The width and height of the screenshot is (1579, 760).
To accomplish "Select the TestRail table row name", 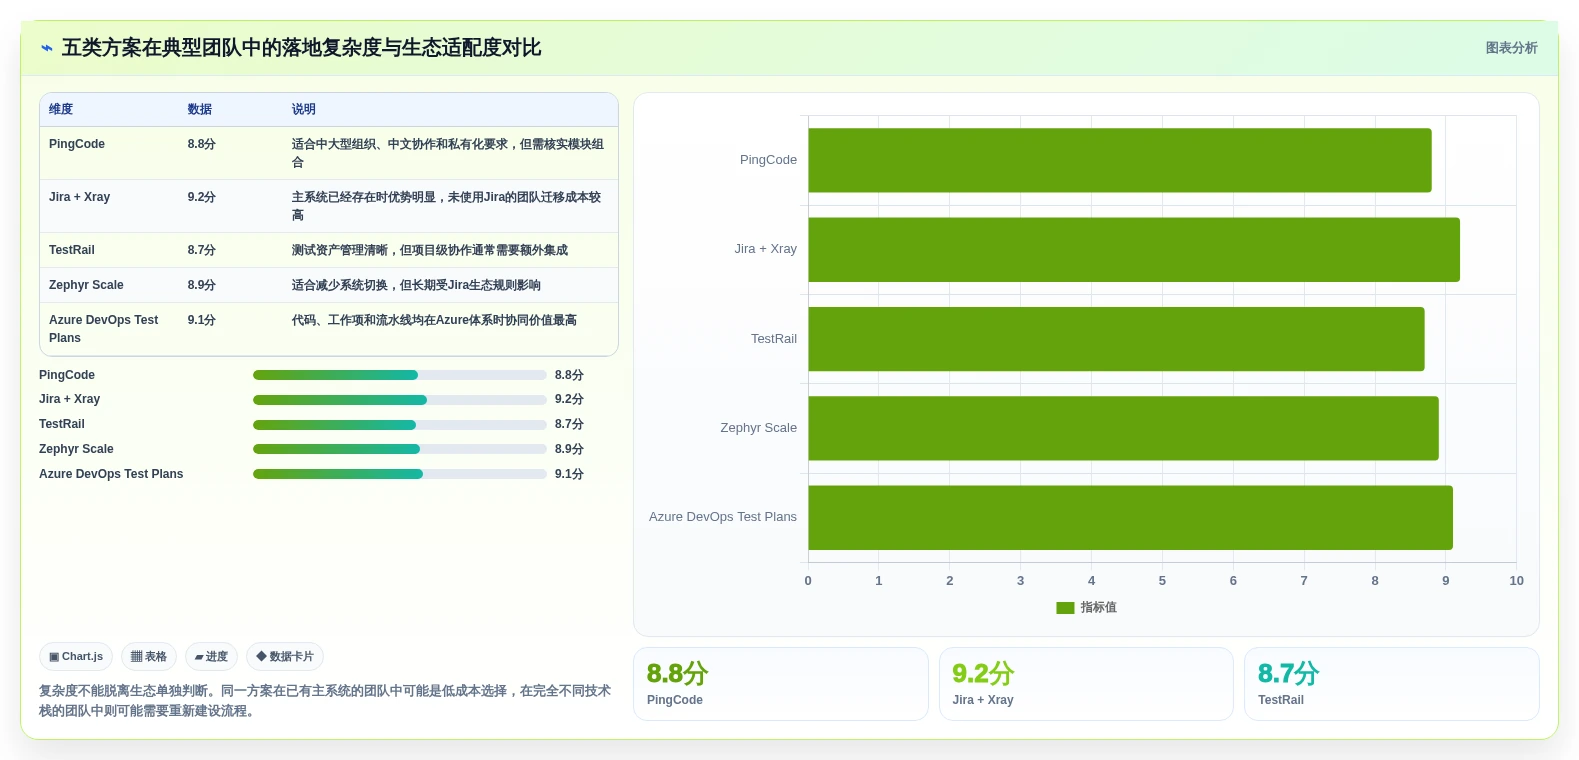I will pos(72,250).
